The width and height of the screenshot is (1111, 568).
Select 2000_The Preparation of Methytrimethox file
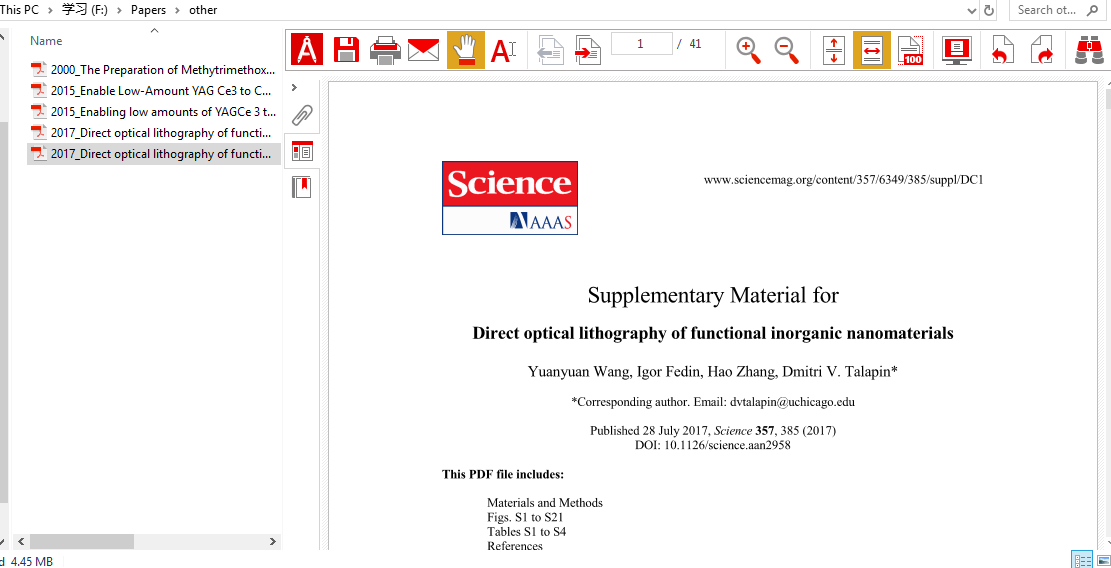coord(154,69)
